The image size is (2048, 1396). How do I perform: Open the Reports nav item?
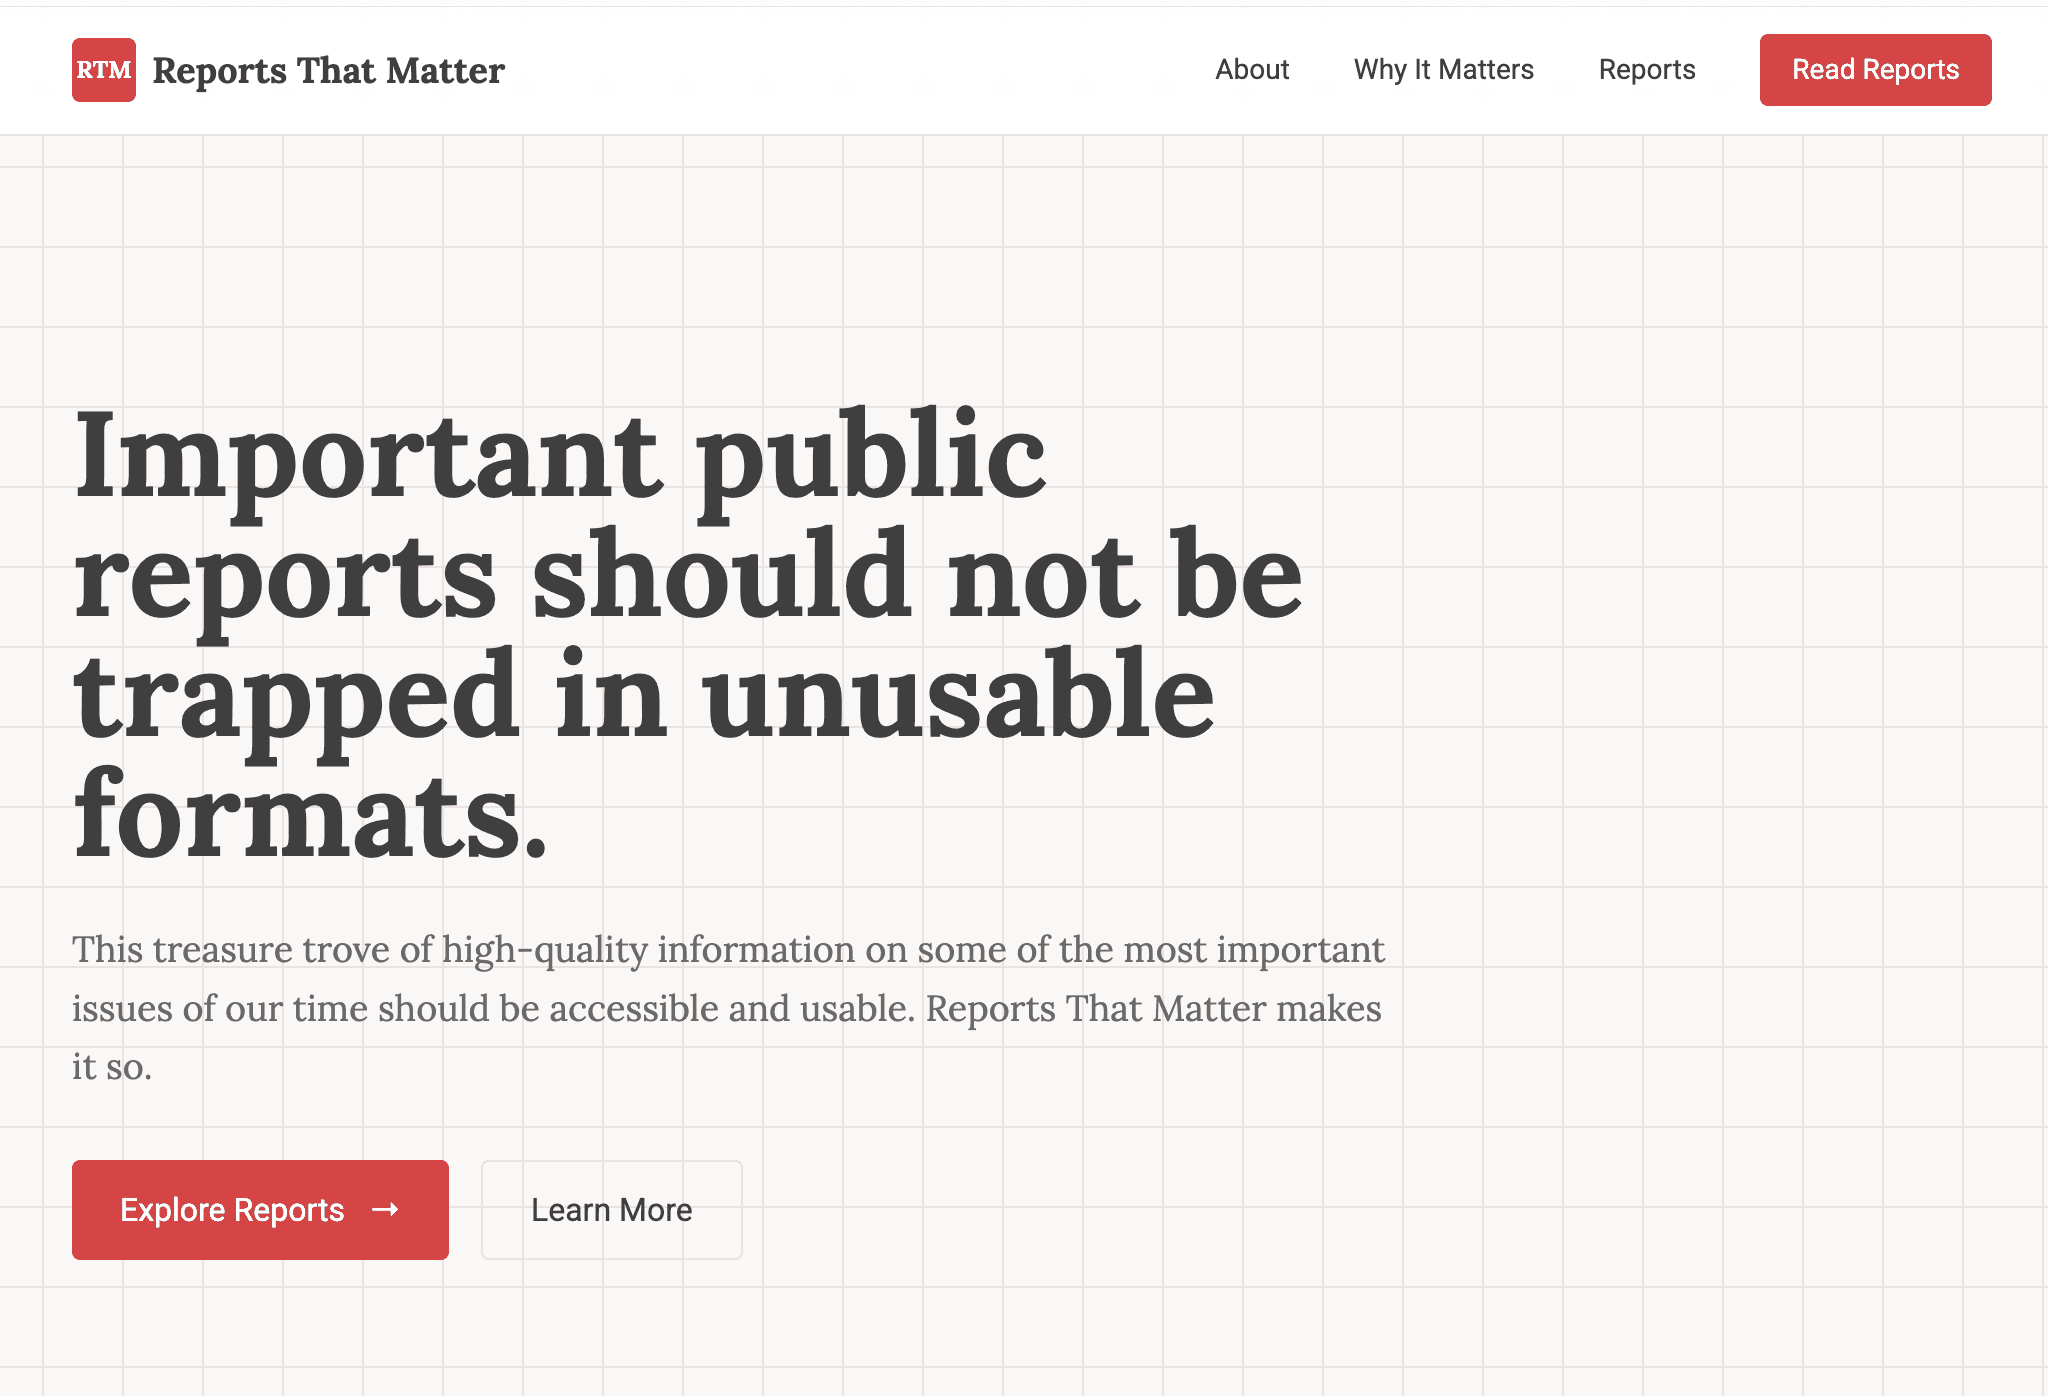[1647, 70]
